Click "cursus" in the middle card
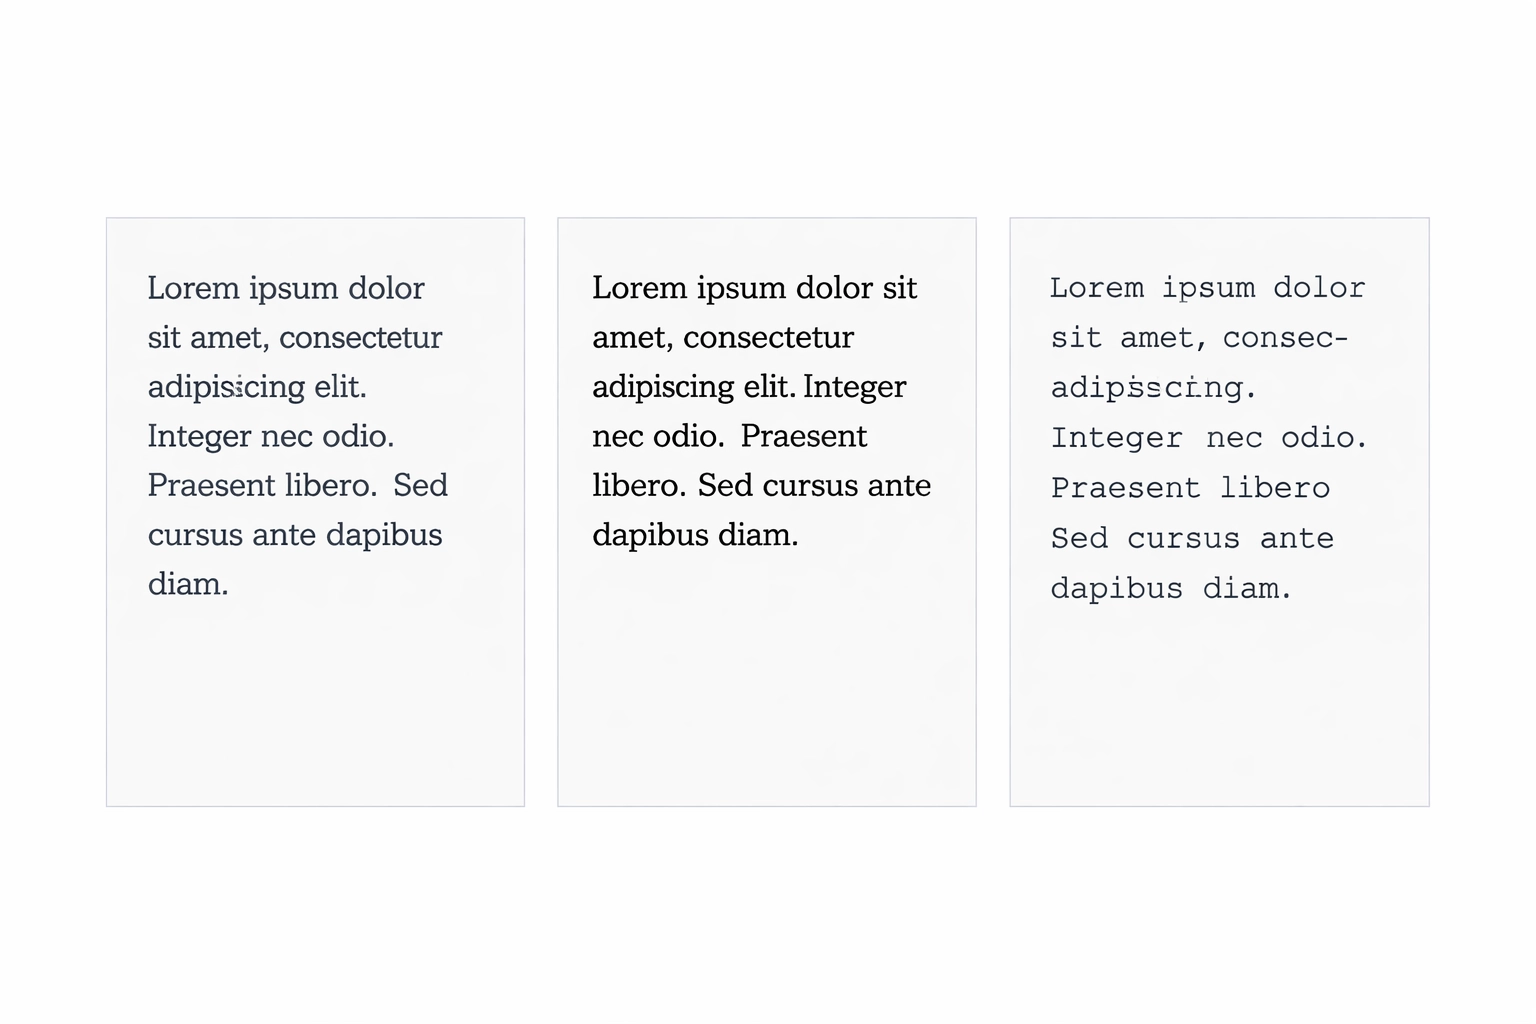The height and width of the screenshot is (1024, 1536). [x=813, y=485]
